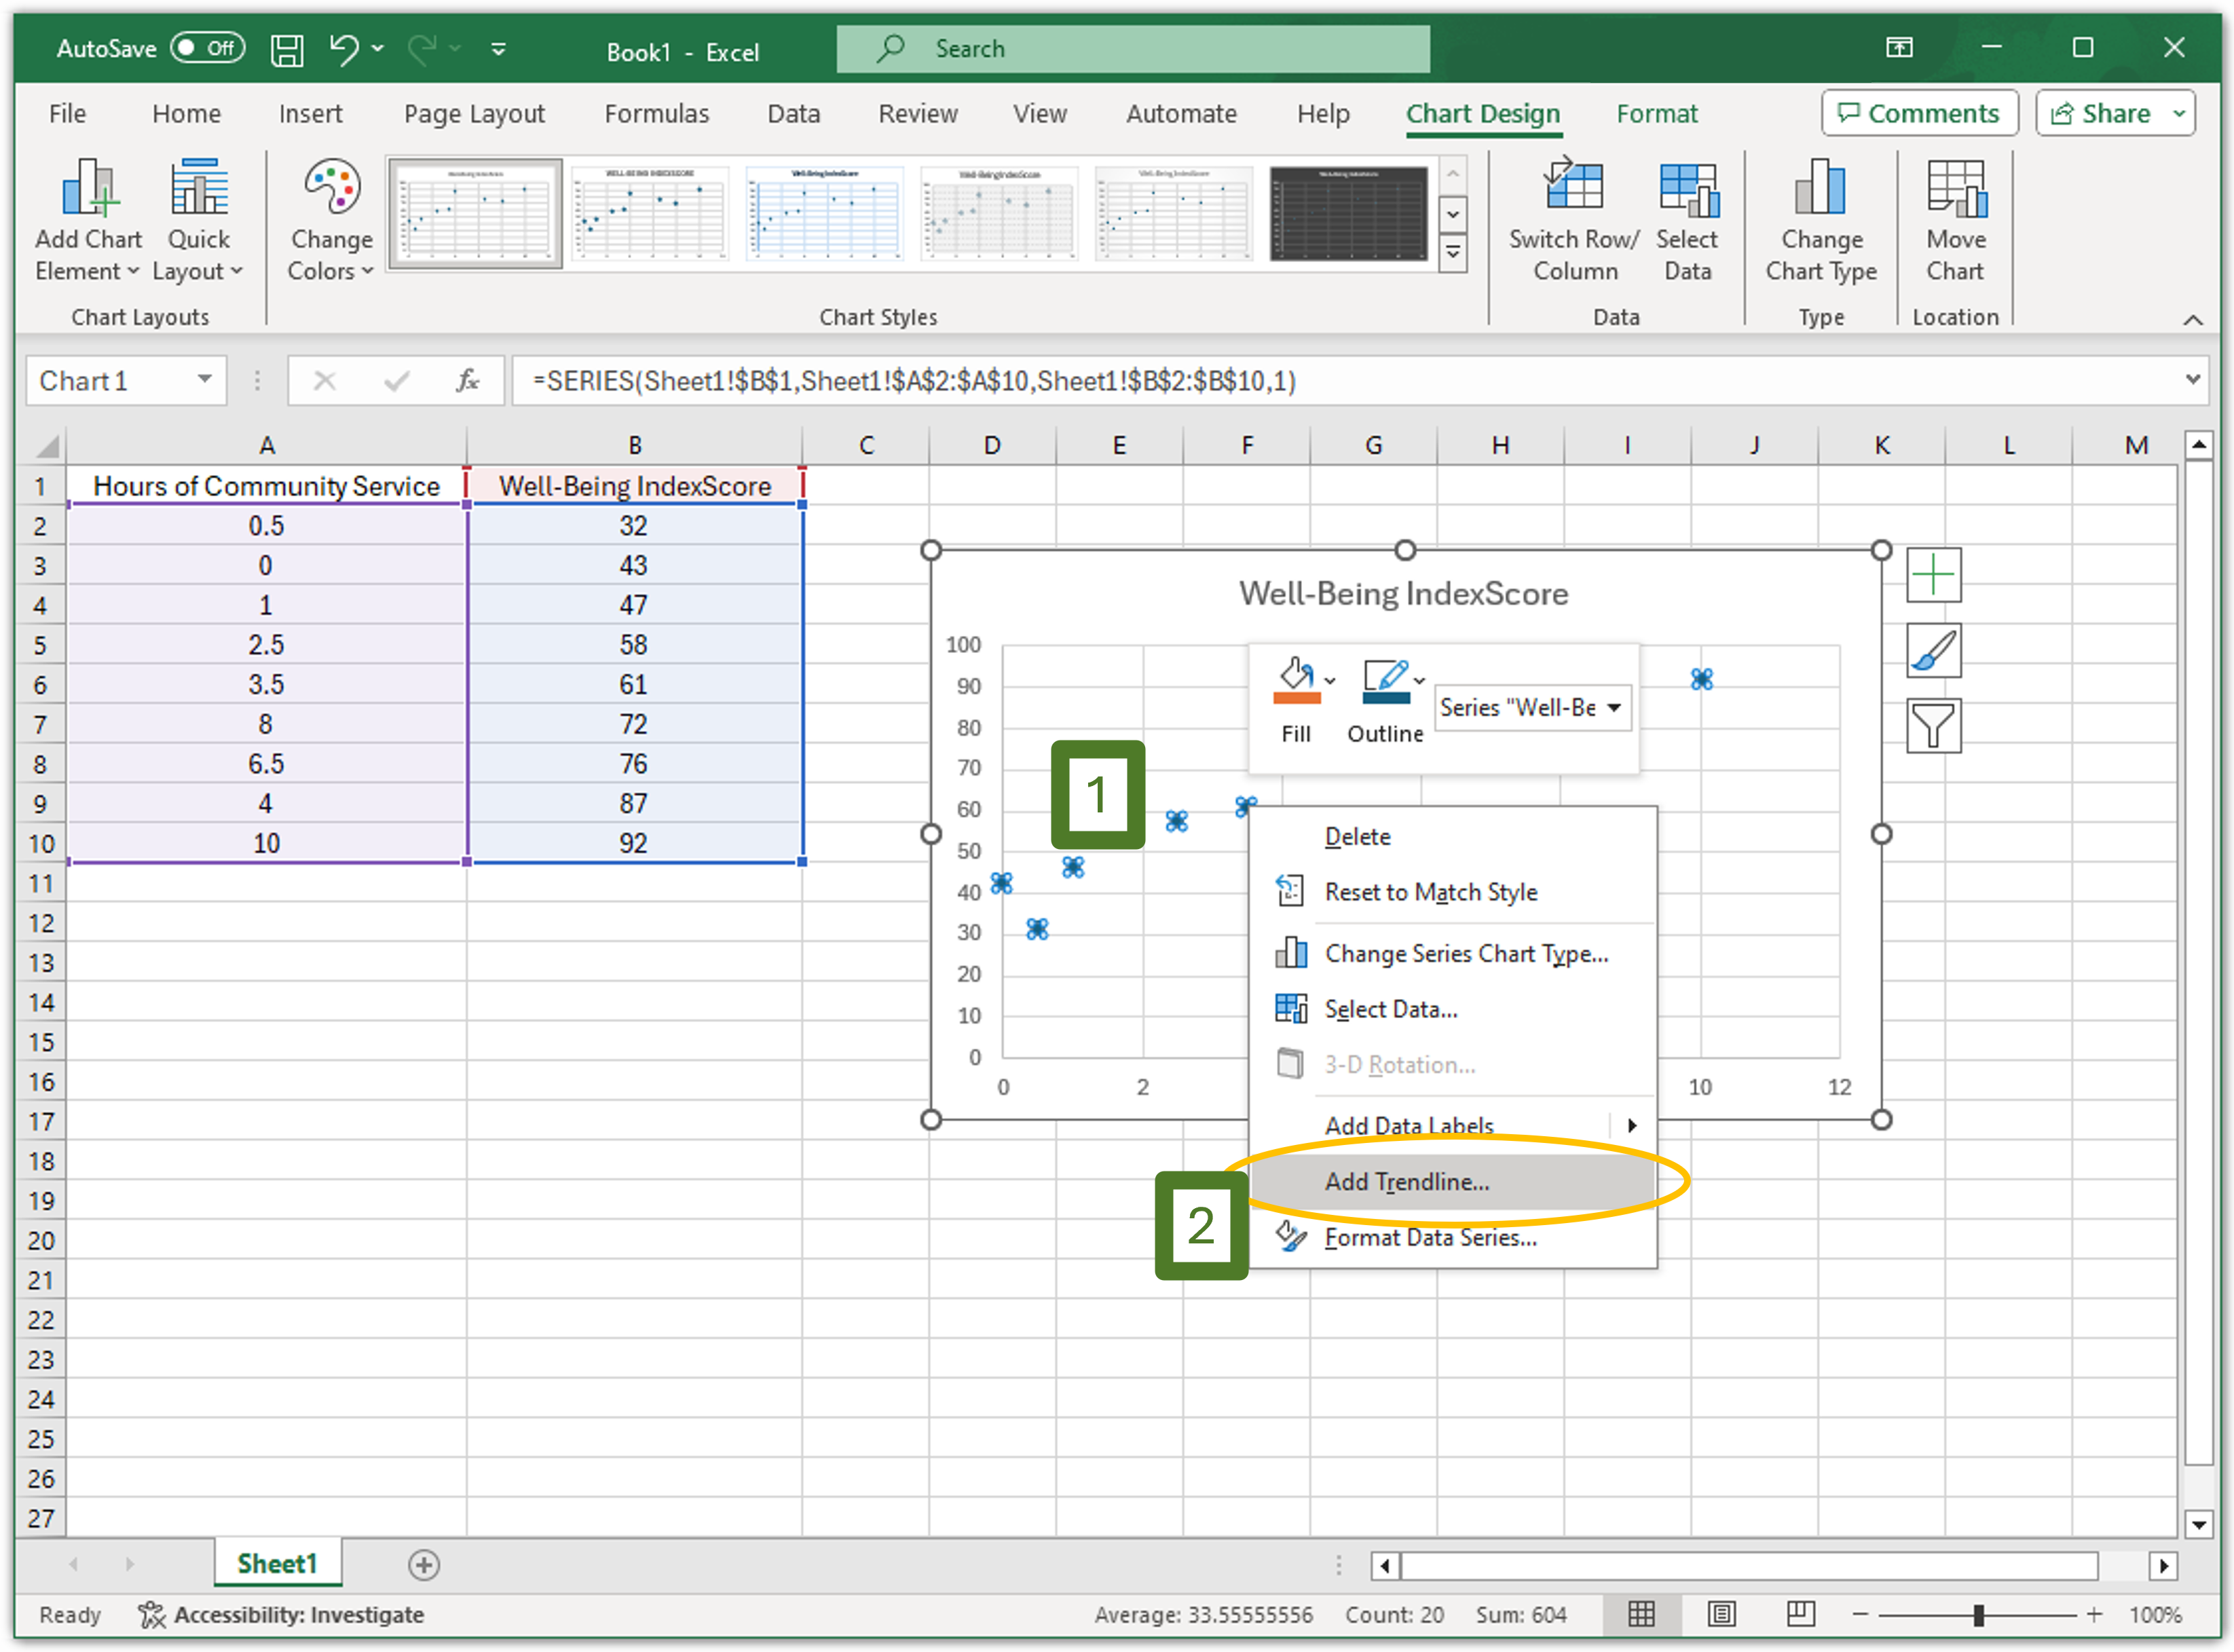Open the Insert Function dialog

(466, 381)
